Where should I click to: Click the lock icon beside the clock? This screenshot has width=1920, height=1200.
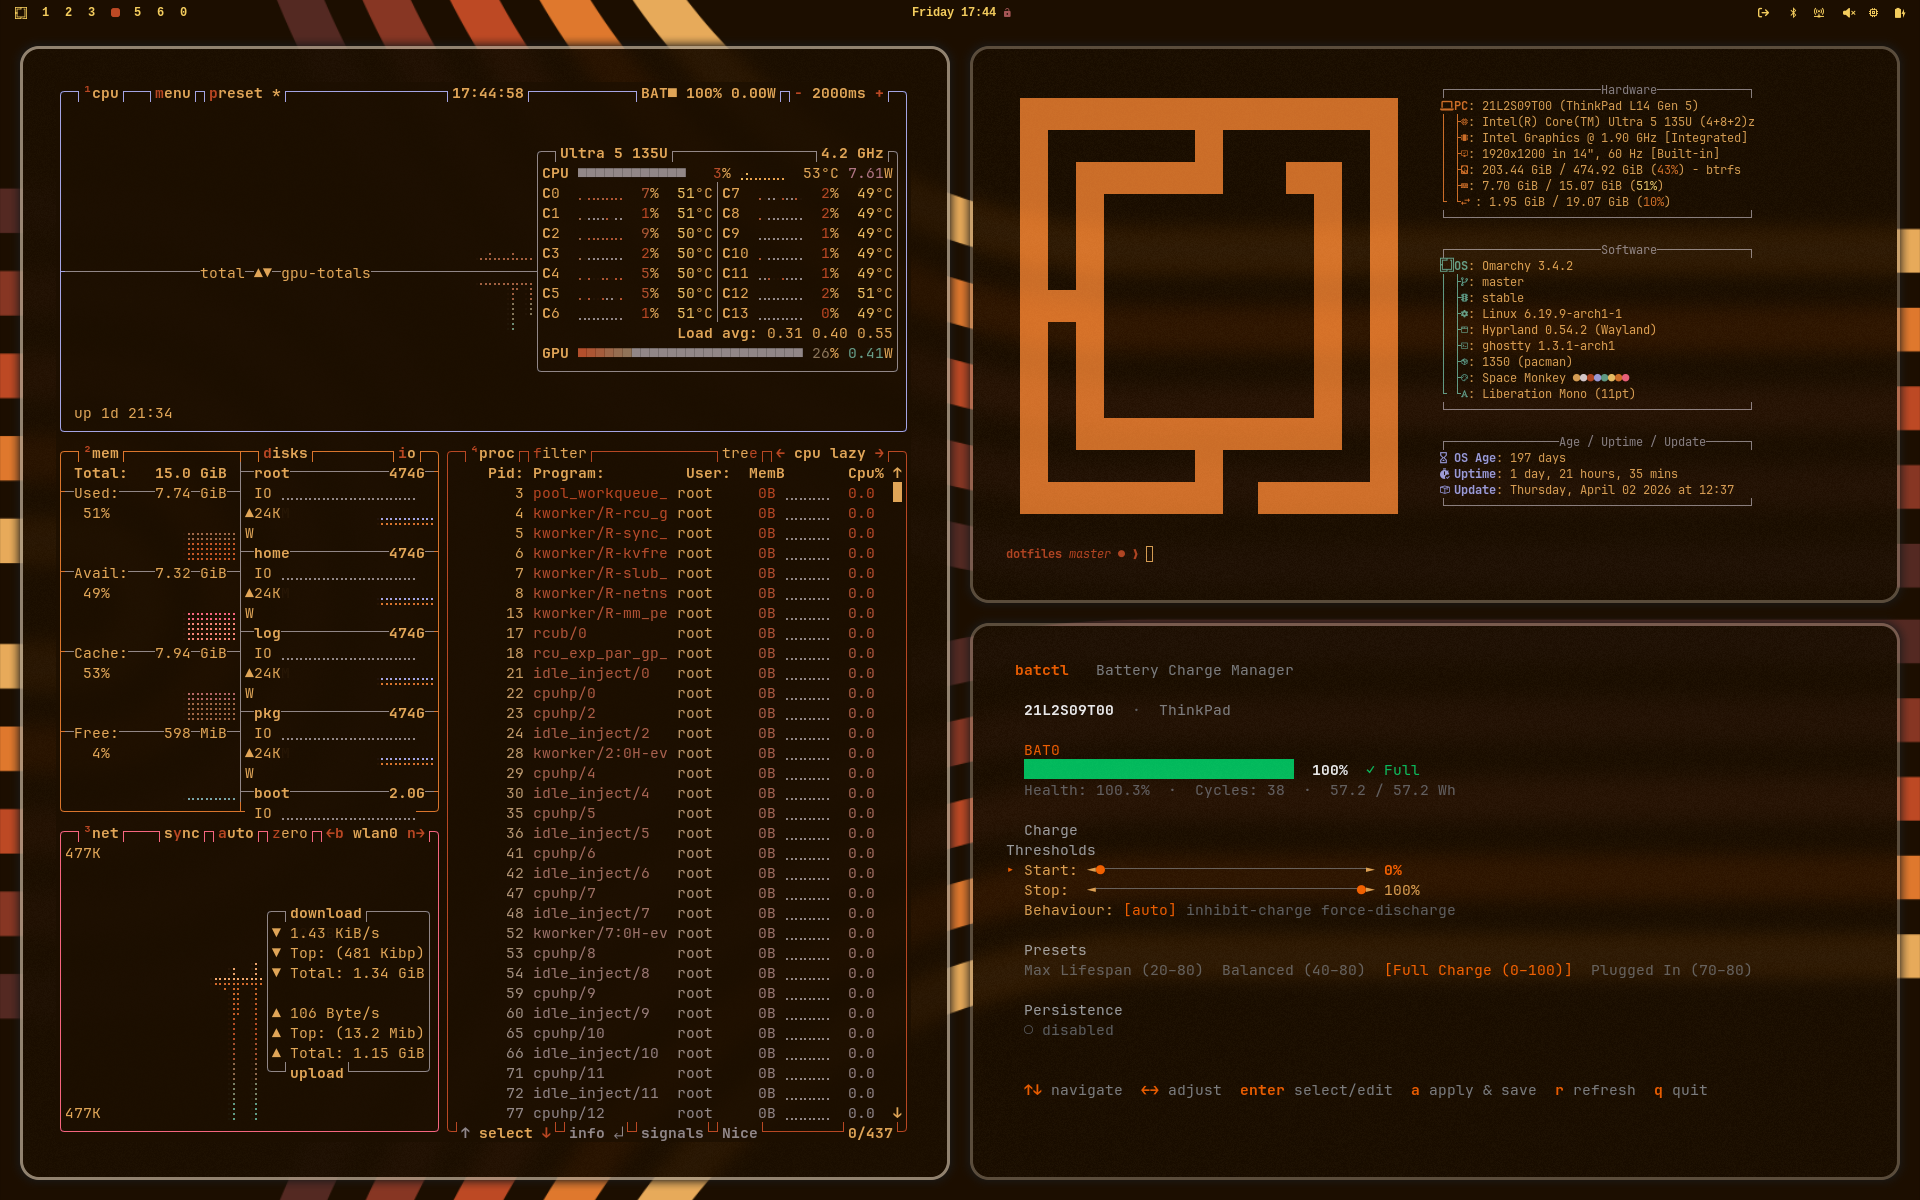(x=1007, y=13)
